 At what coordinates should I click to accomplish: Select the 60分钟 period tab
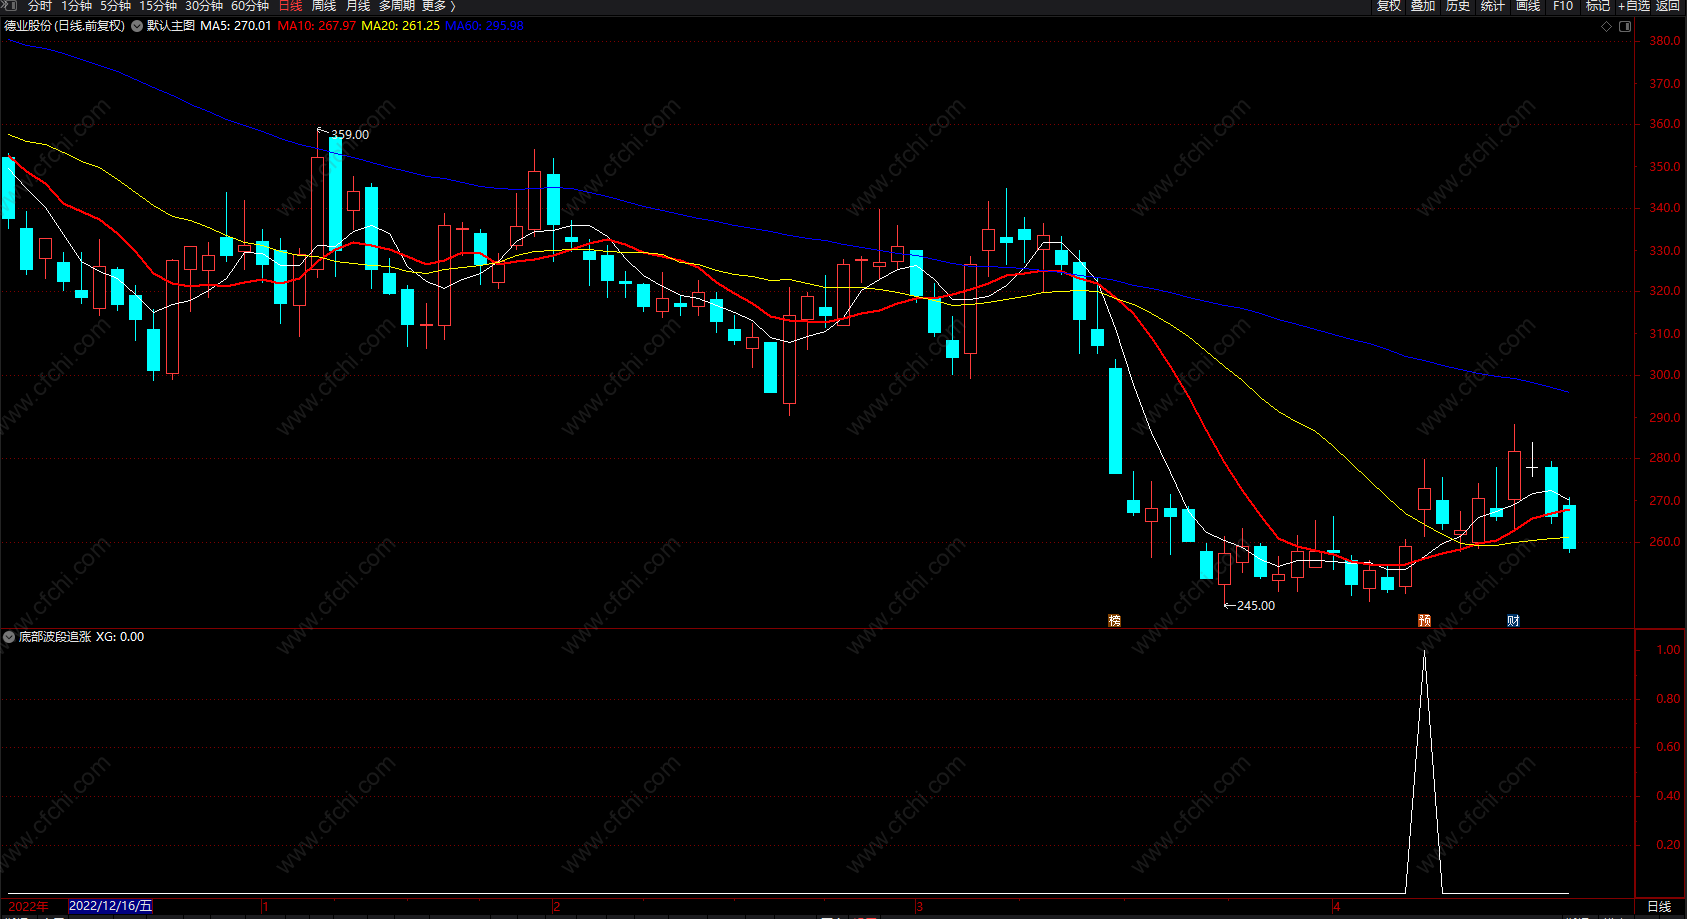point(250,6)
